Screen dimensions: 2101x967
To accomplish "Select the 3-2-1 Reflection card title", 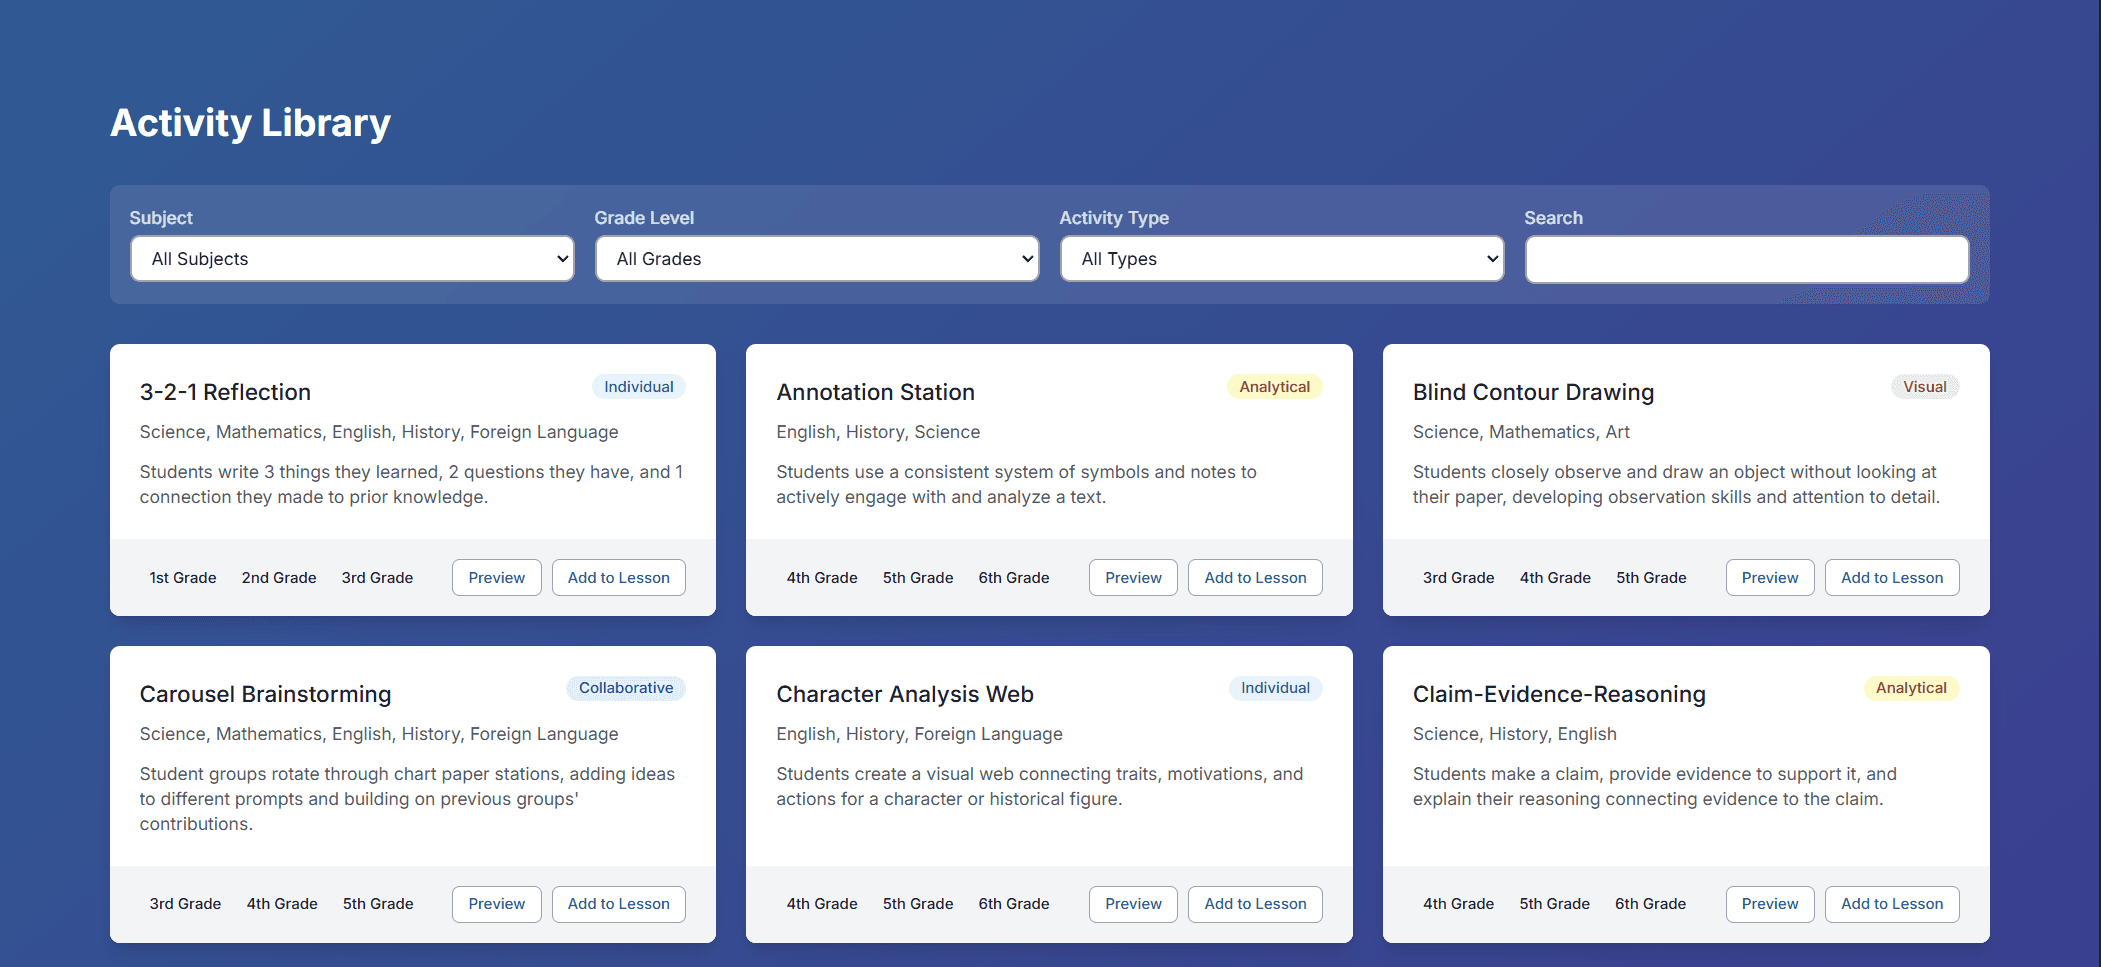I will [225, 392].
